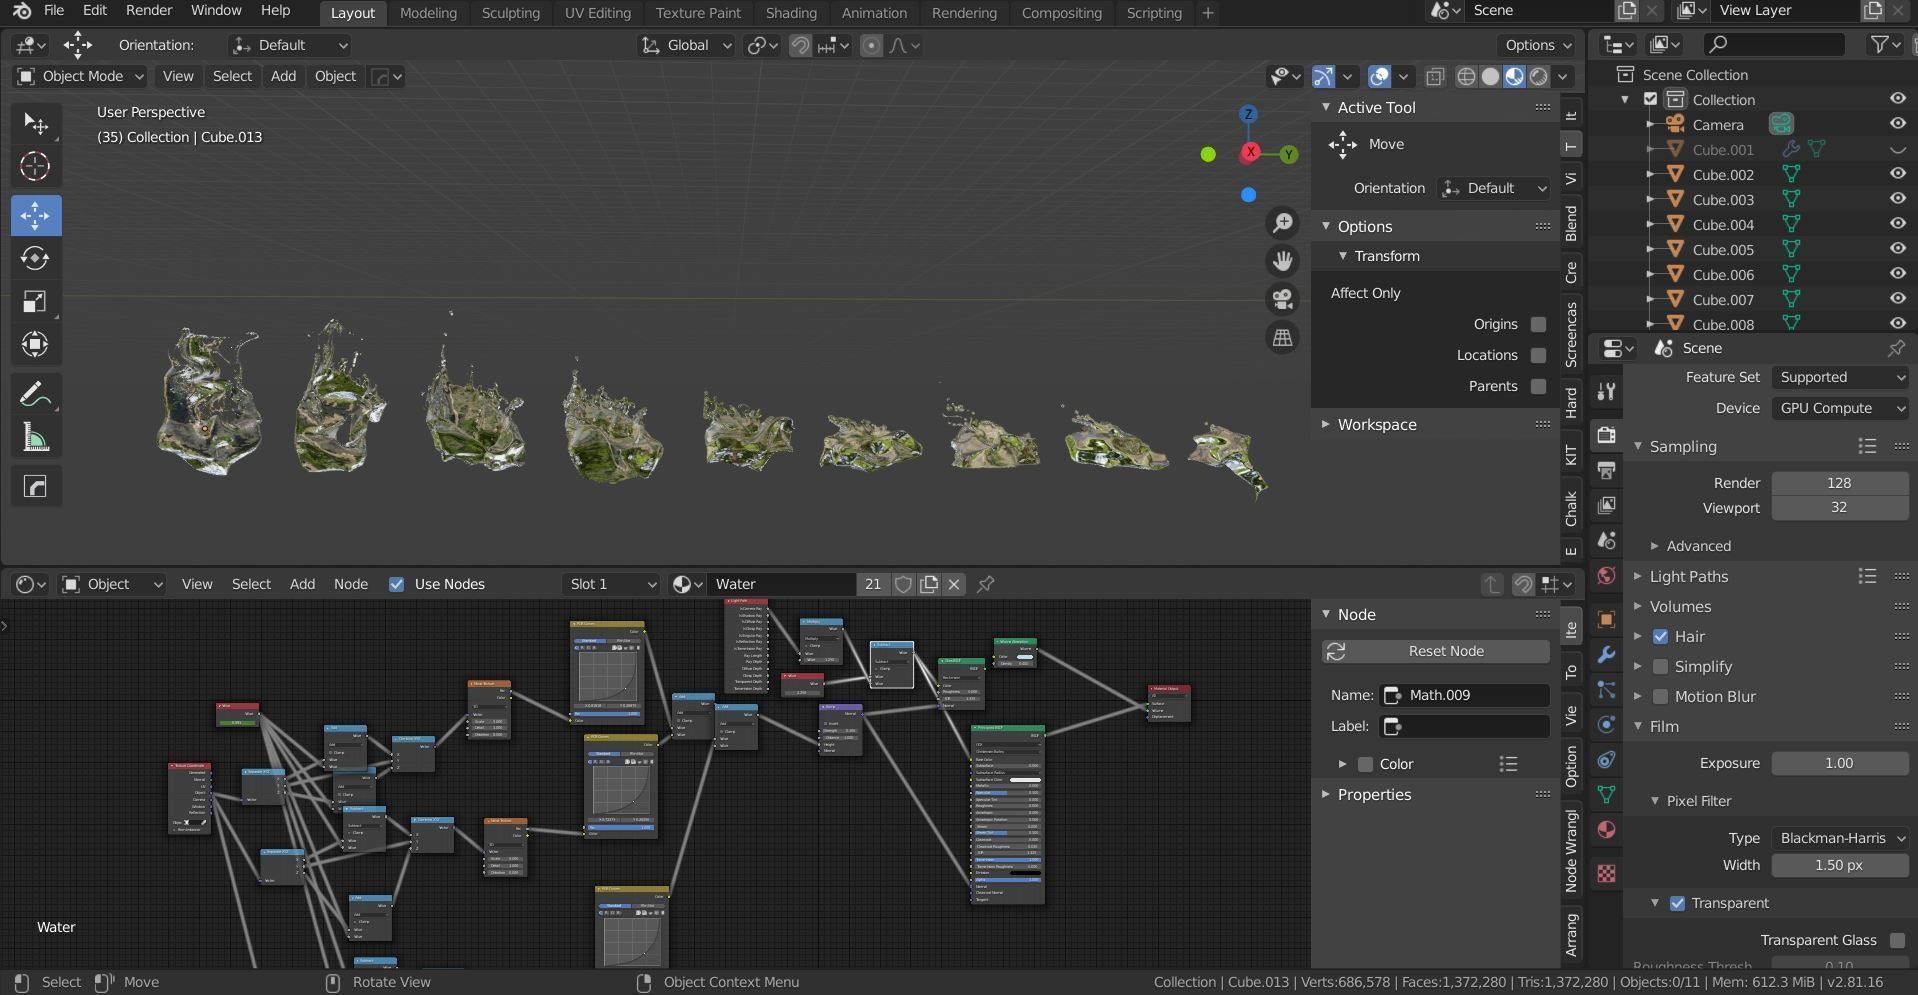The image size is (1918, 995).
Task: Select the Scale tool in the toolbar
Action: 36,301
